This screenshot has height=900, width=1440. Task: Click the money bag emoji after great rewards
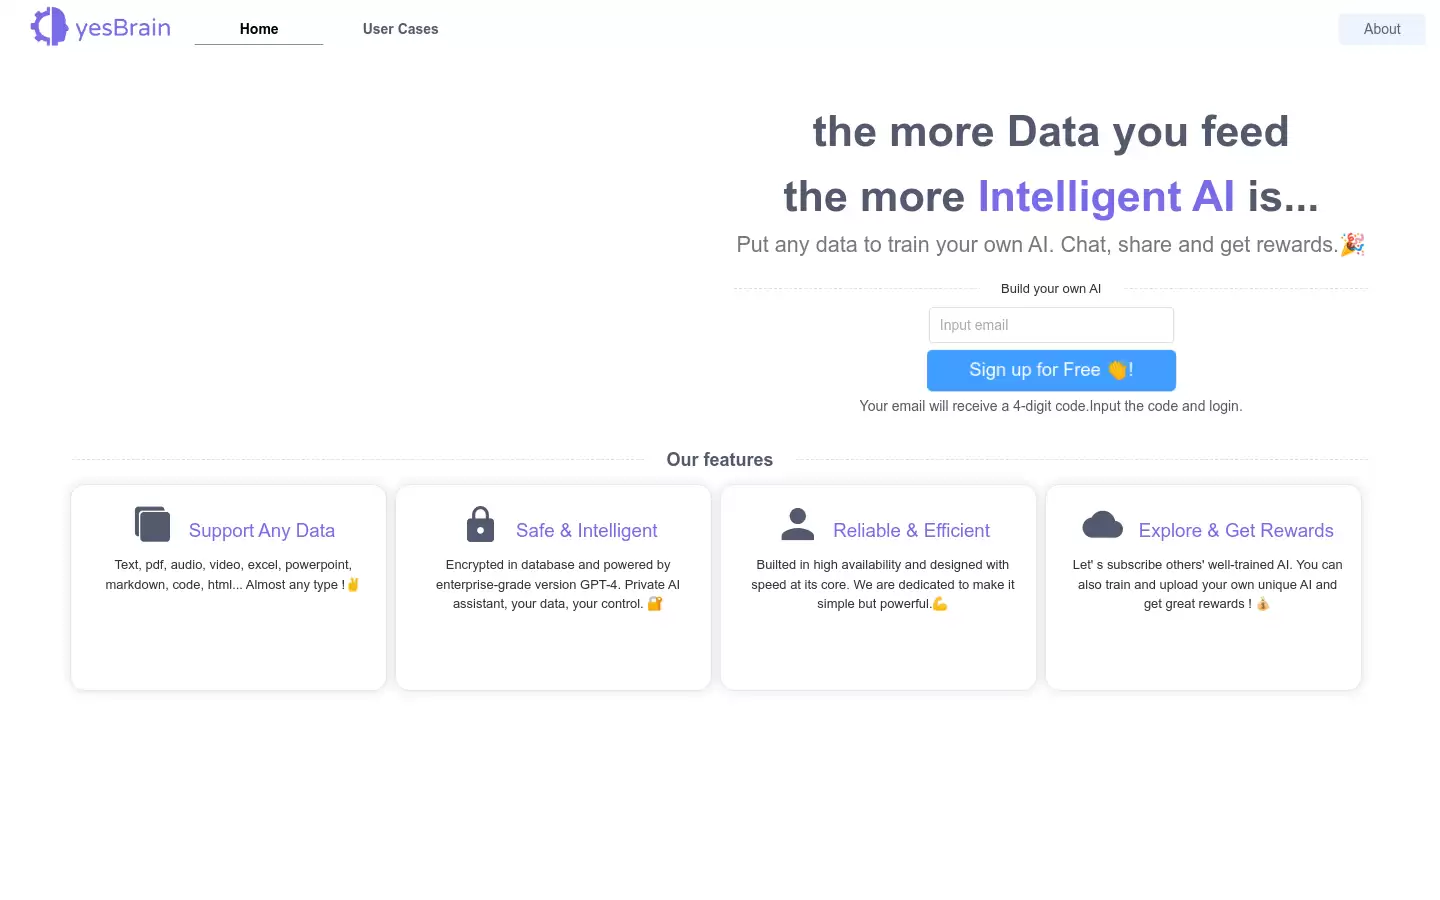[1263, 603]
